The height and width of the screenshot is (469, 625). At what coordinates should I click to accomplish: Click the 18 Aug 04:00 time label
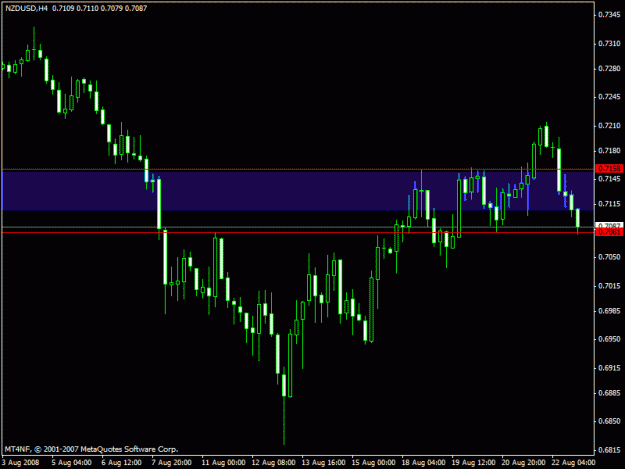click(423, 462)
